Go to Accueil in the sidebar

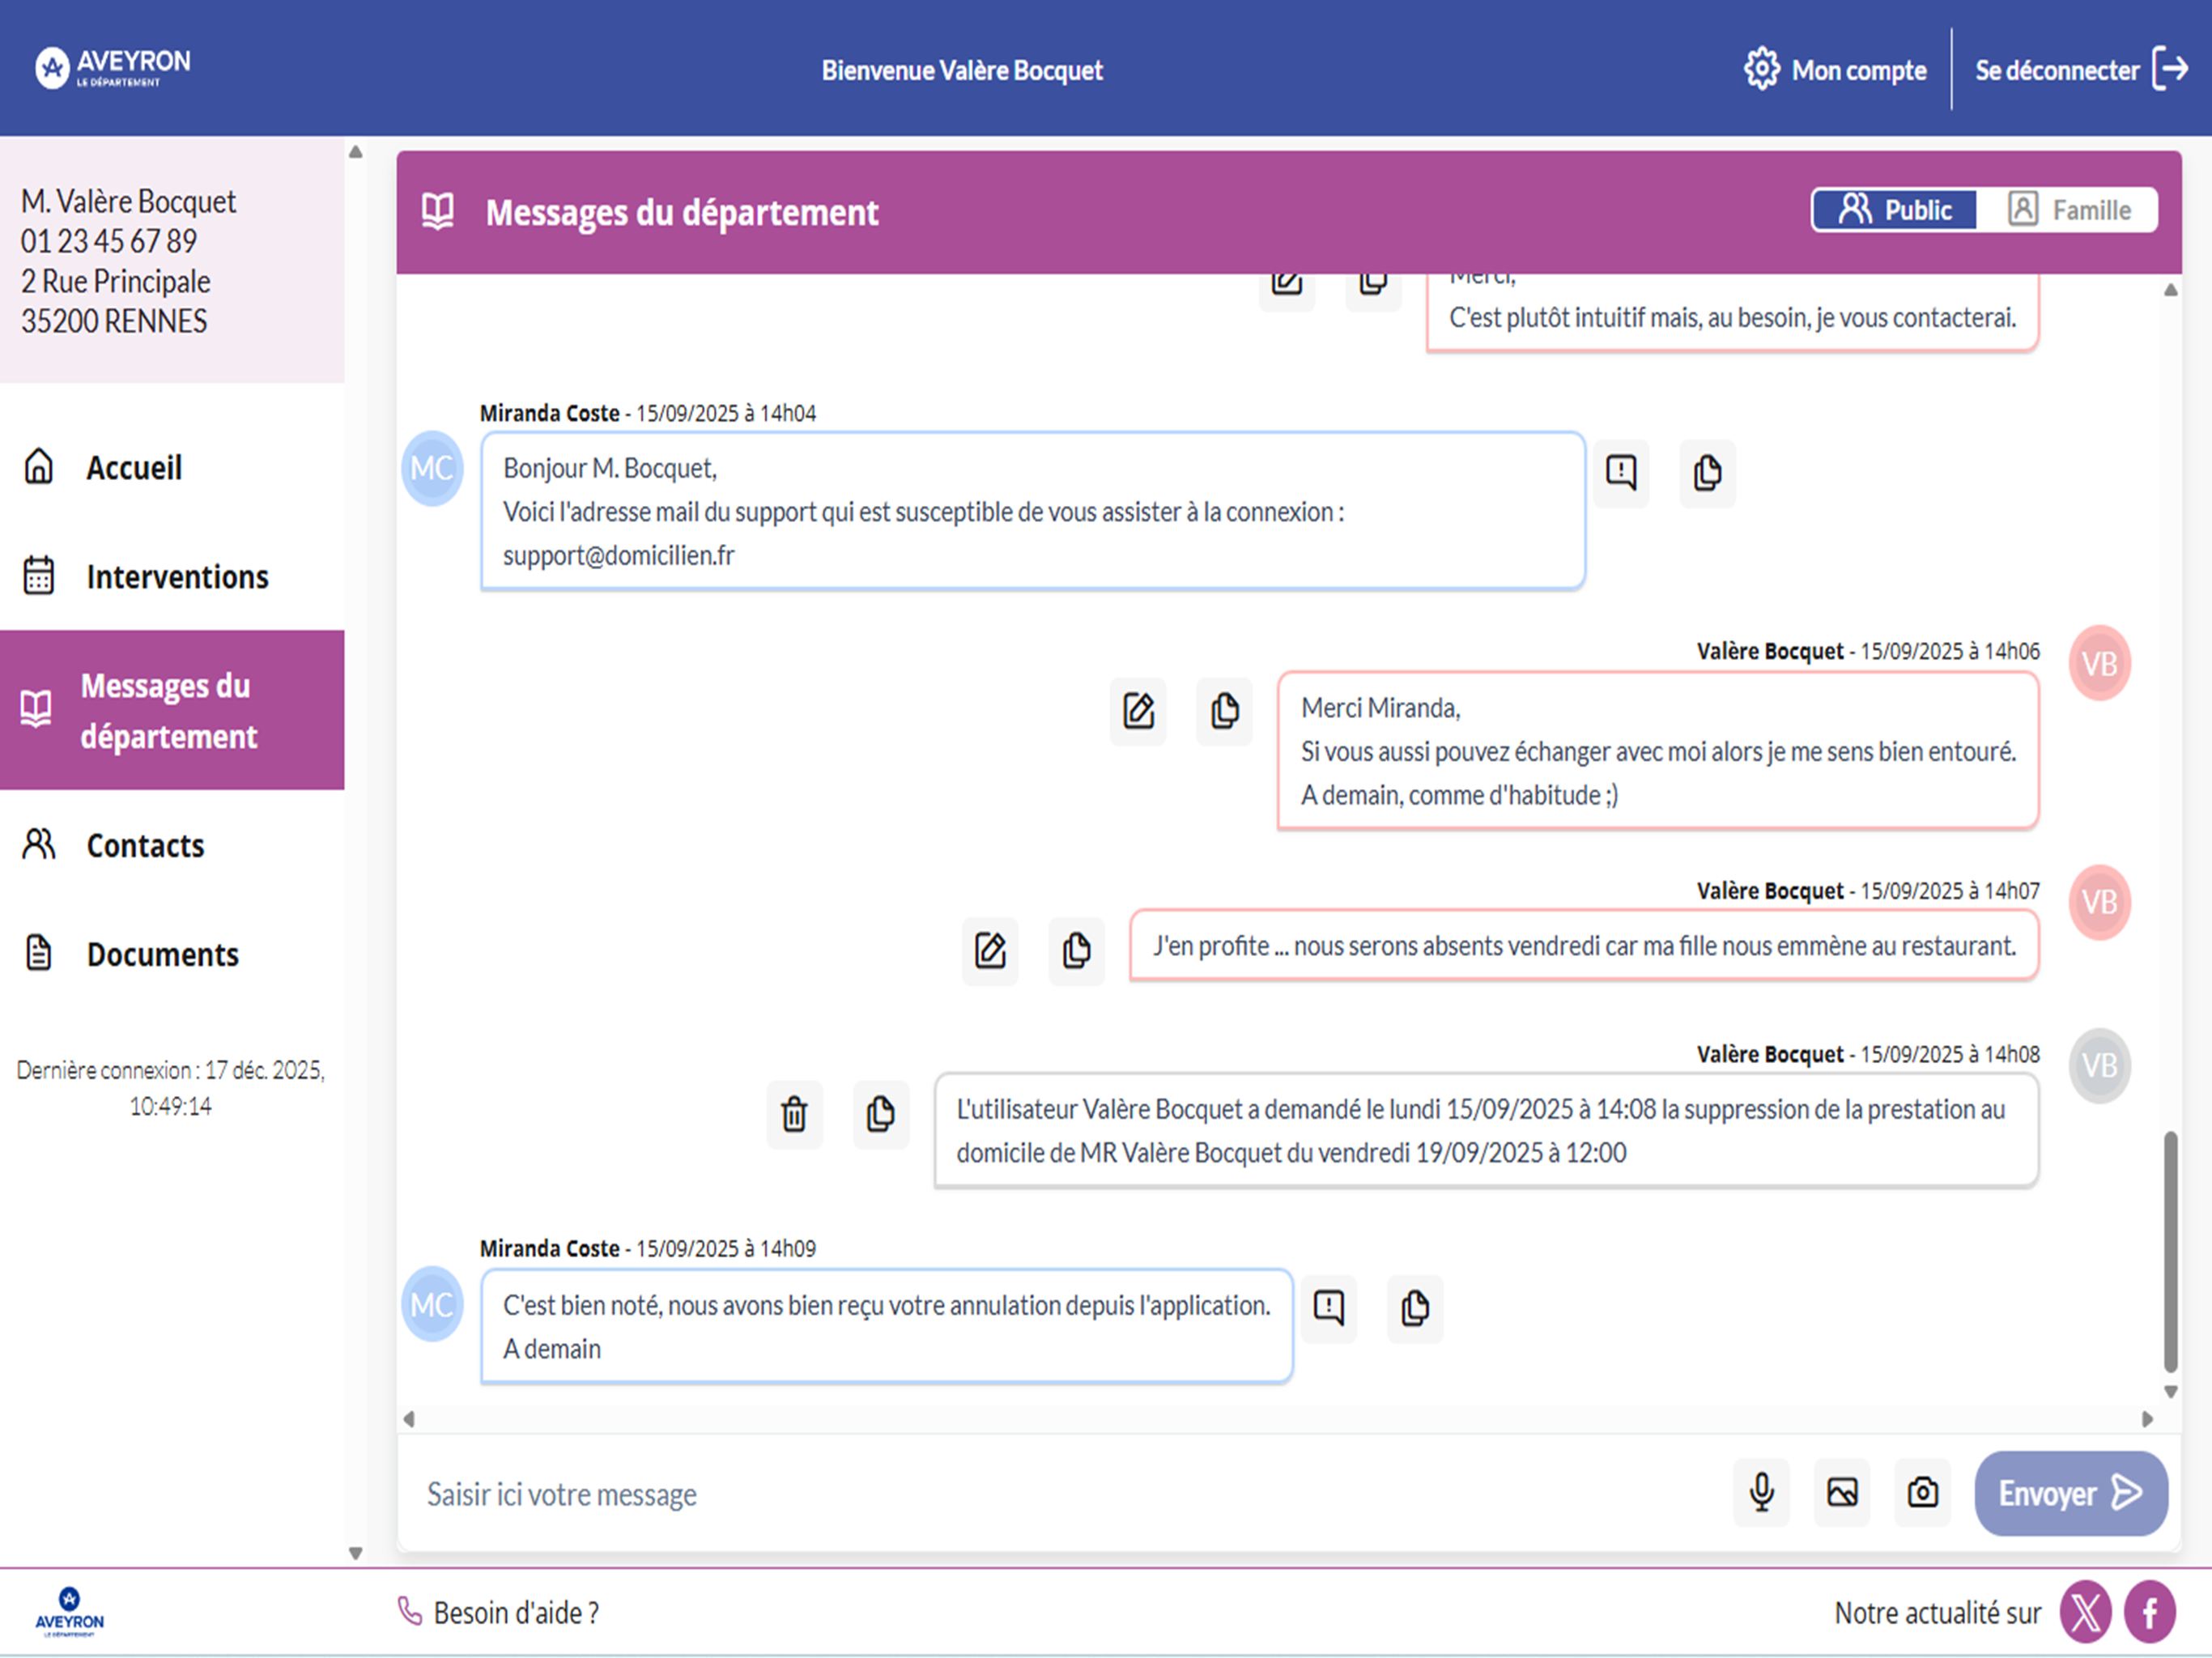pos(133,467)
